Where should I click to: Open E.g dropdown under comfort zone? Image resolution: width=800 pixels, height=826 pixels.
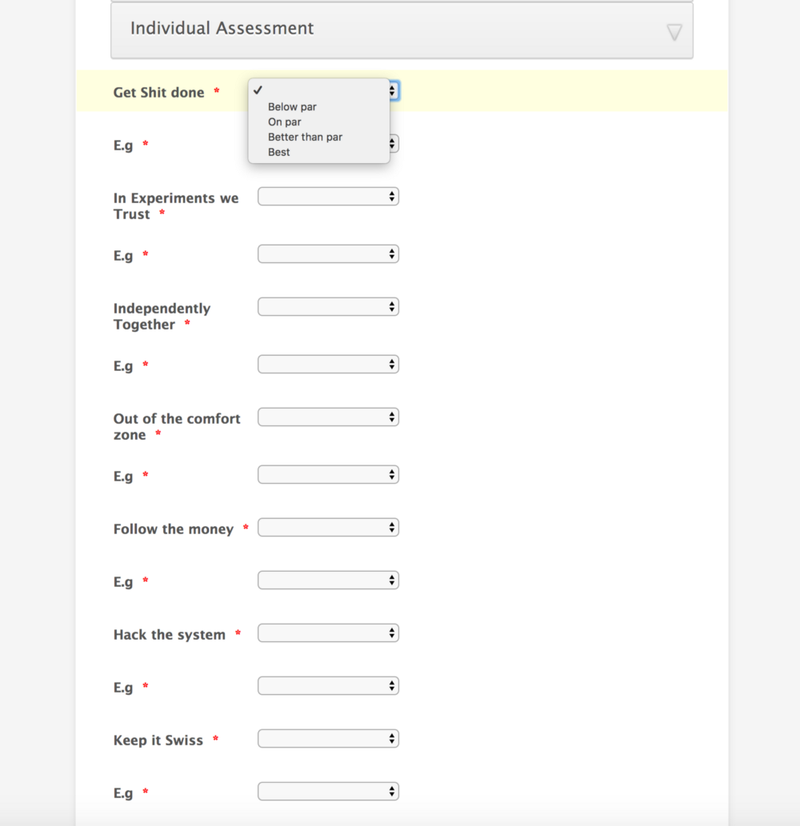coord(328,475)
